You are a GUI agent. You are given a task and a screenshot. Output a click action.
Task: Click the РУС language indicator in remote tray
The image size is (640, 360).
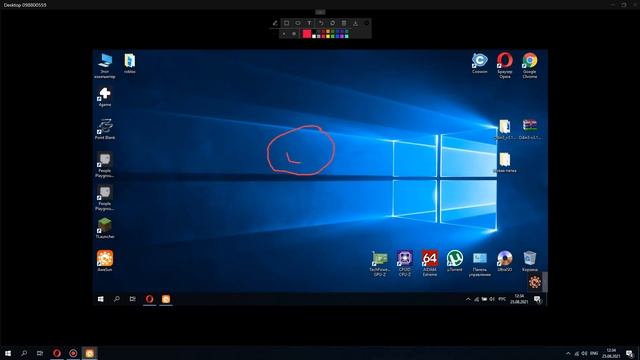coord(502,299)
